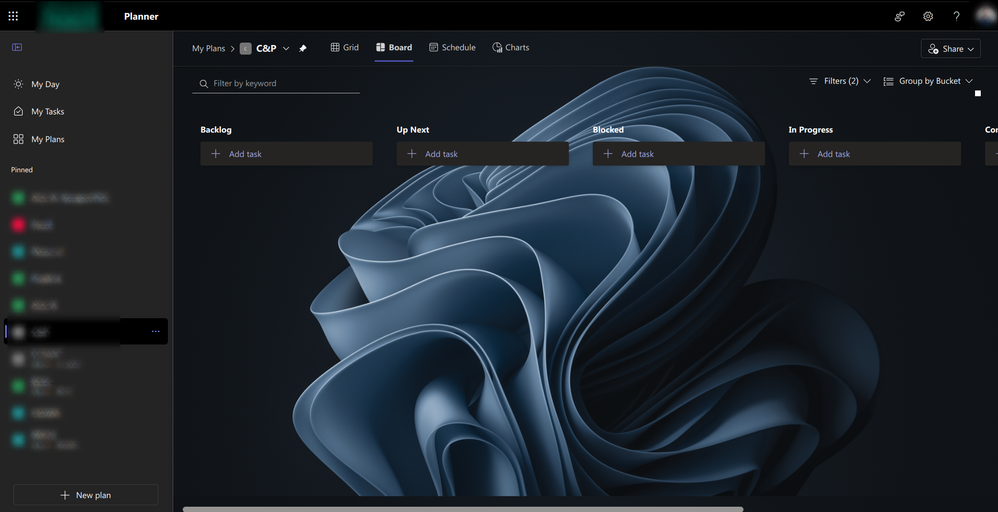The image size is (998, 512).
Task: Click the My Day sun icon
Action: pos(18,84)
